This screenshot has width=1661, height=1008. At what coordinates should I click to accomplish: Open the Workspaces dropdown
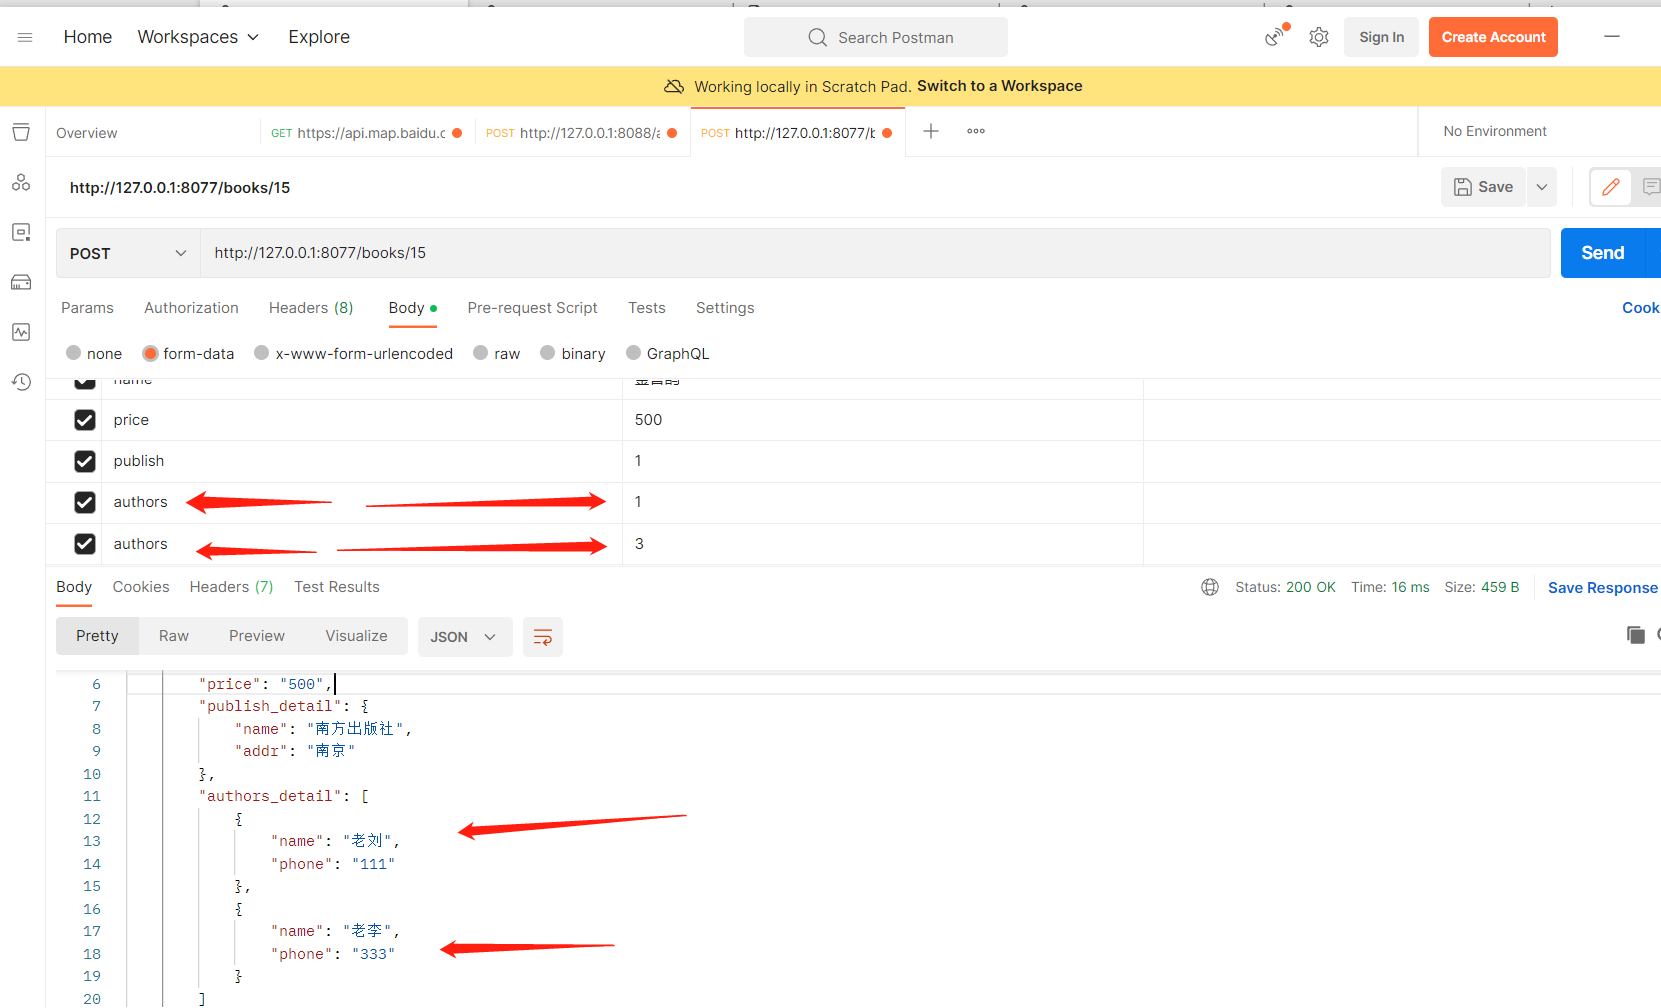[198, 37]
